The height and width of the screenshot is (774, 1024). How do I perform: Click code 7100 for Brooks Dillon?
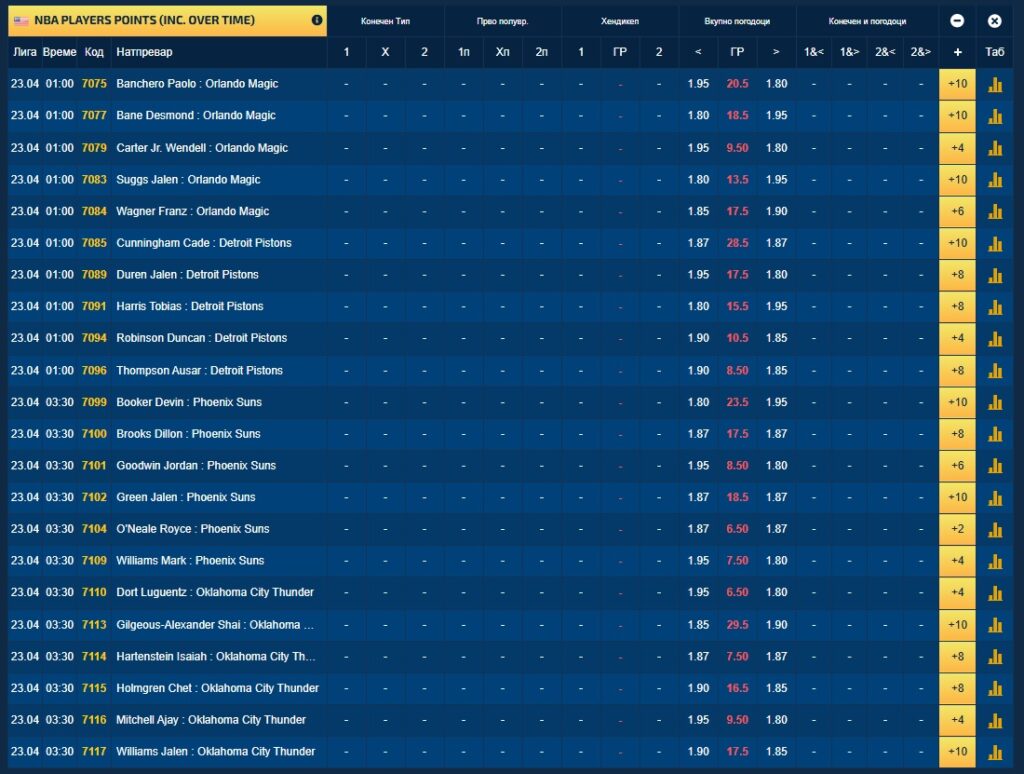click(x=94, y=434)
